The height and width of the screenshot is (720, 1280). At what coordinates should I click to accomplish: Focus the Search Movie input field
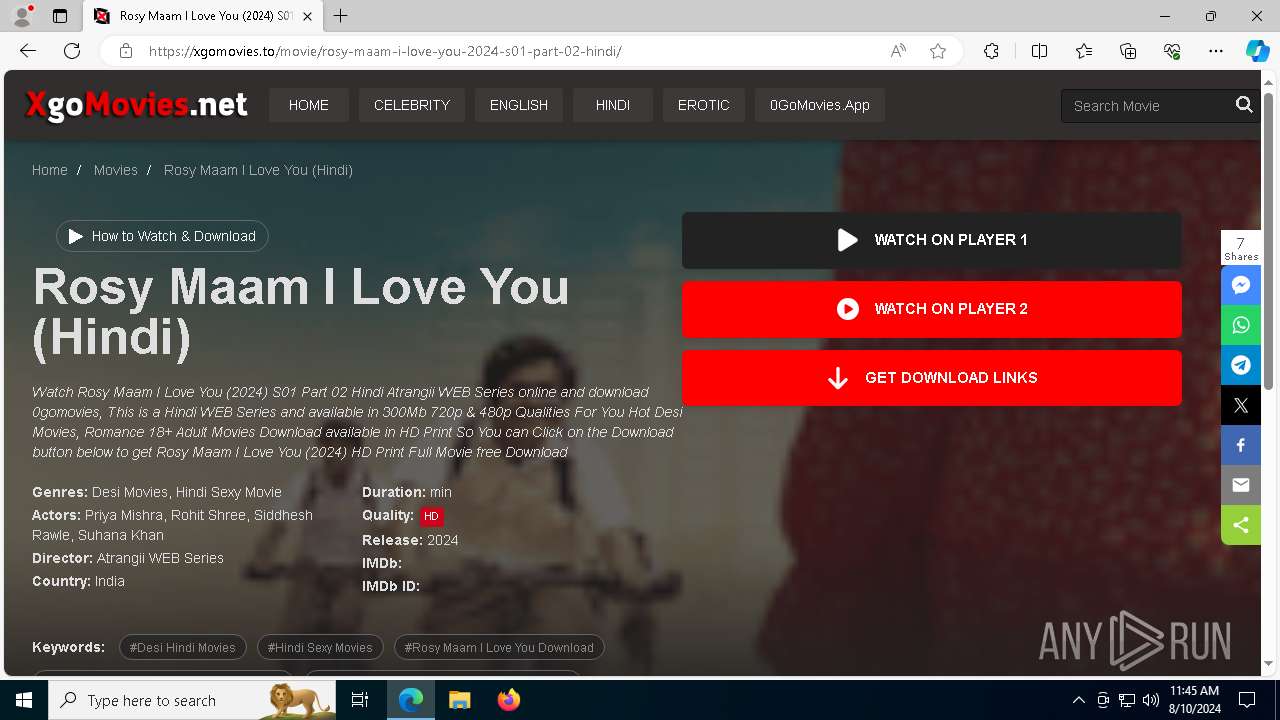tap(1147, 105)
